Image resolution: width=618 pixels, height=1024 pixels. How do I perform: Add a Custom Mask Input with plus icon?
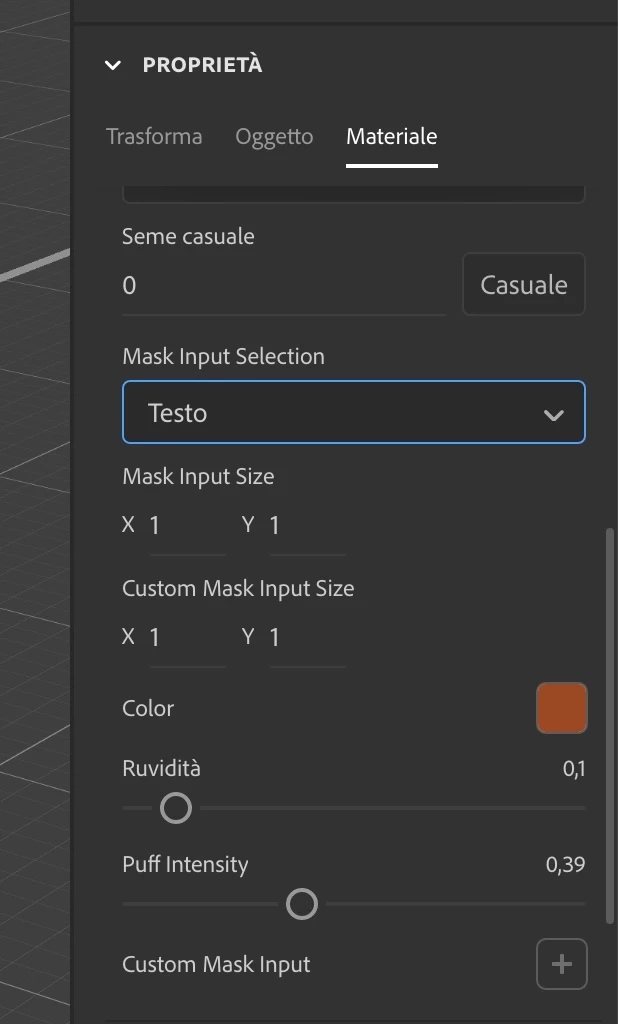coord(561,964)
